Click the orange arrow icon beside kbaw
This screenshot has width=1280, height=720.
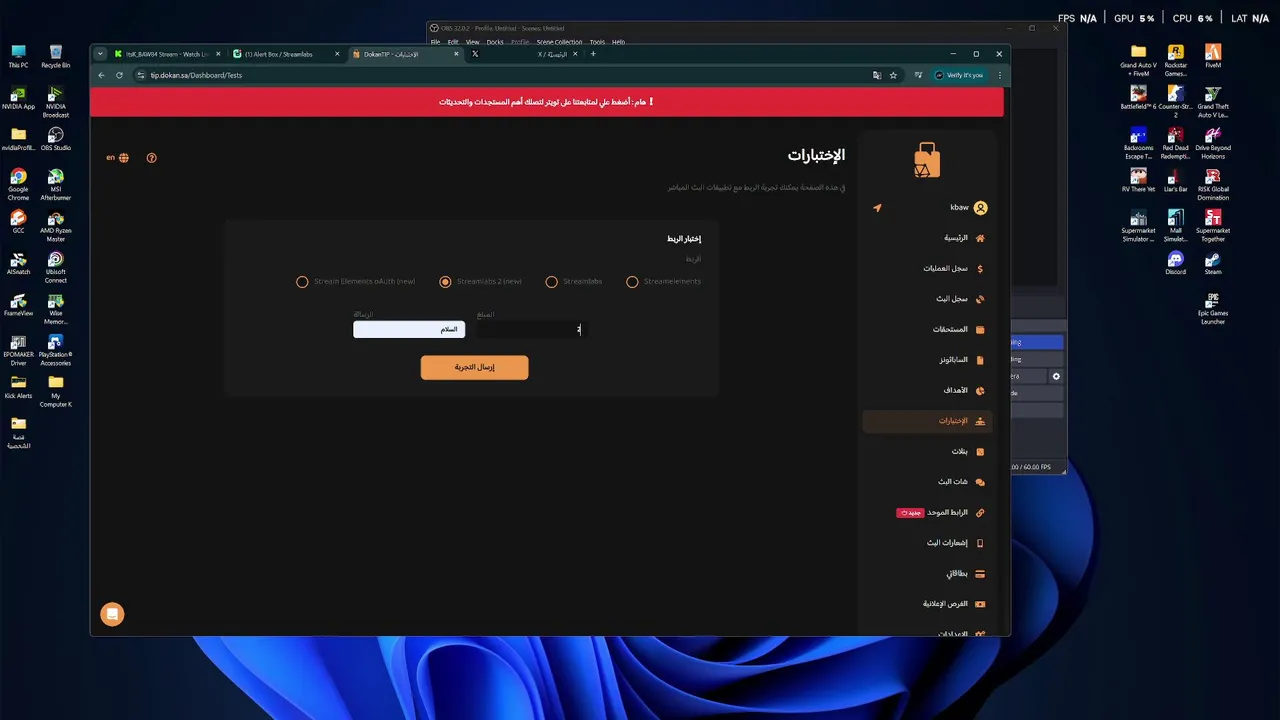[877, 208]
